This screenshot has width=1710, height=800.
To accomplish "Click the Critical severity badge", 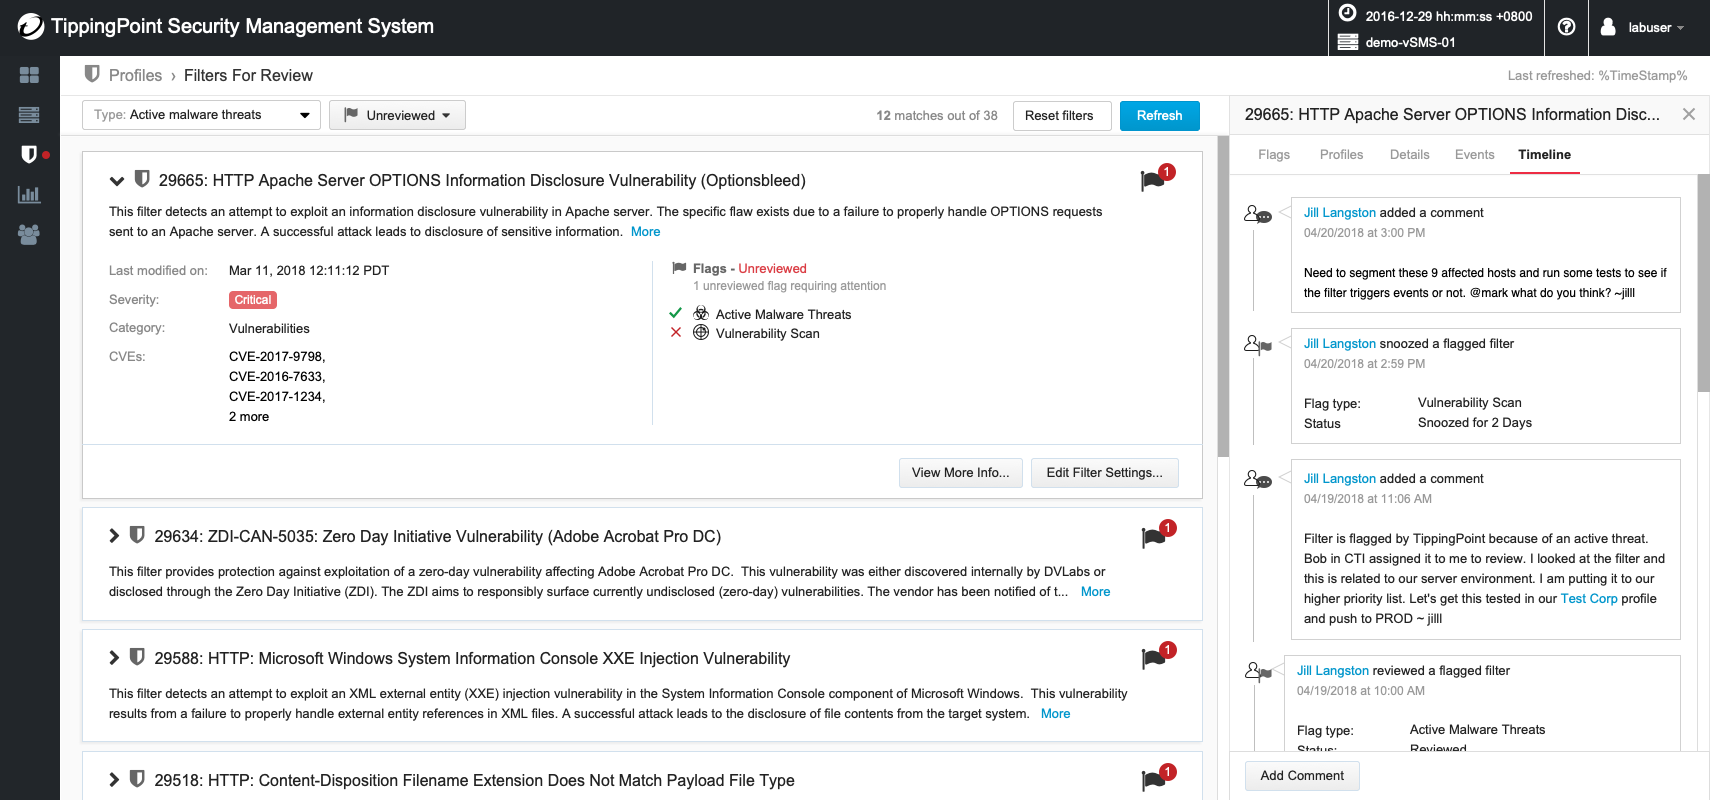I will click(253, 300).
